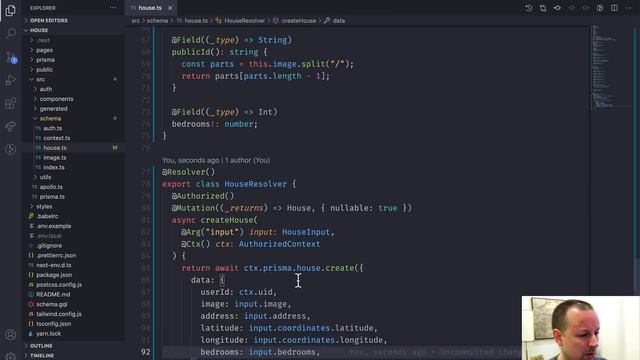
Task: Expand the auth folder
Action: [x=73, y=89]
